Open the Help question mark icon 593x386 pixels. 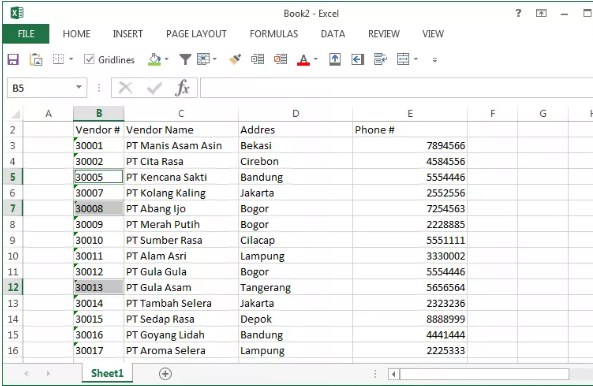[518, 13]
